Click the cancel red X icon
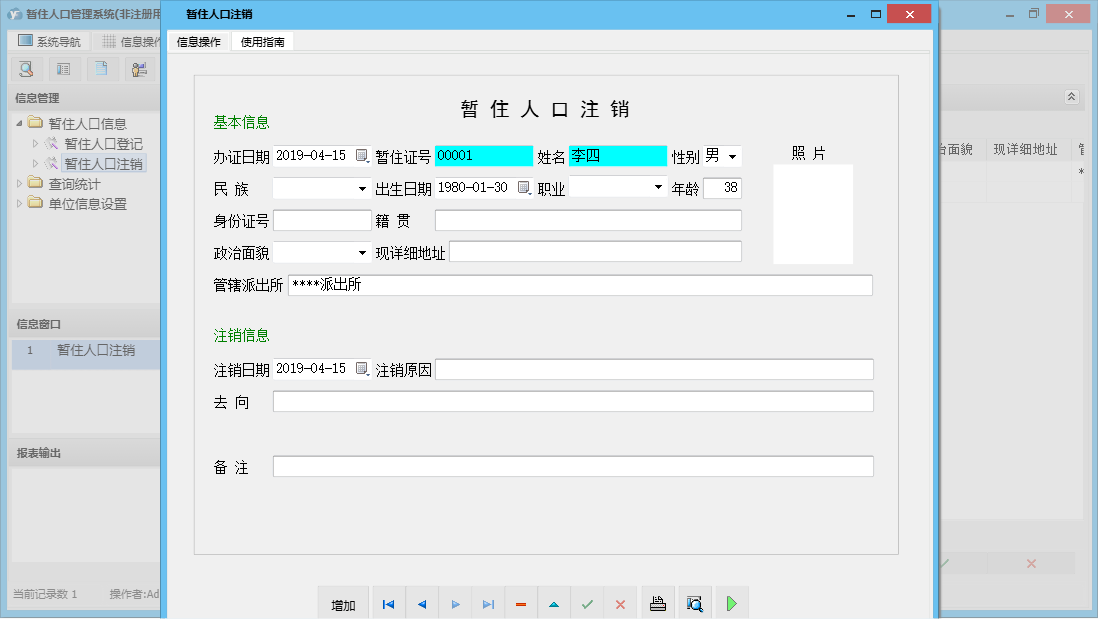The image size is (1098, 635). click(x=620, y=603)
